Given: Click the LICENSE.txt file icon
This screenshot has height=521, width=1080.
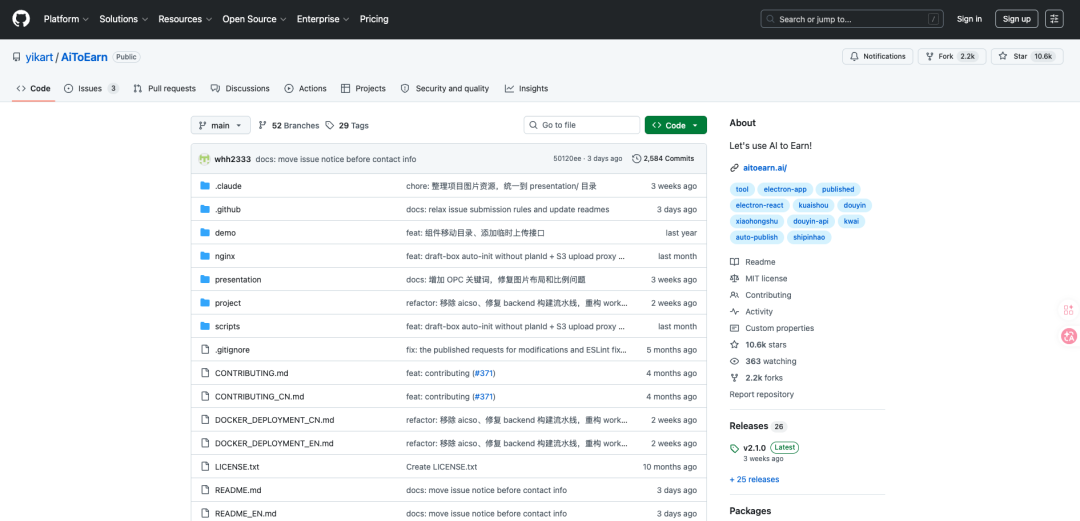Looking at the screenshot, I should 205,467.
